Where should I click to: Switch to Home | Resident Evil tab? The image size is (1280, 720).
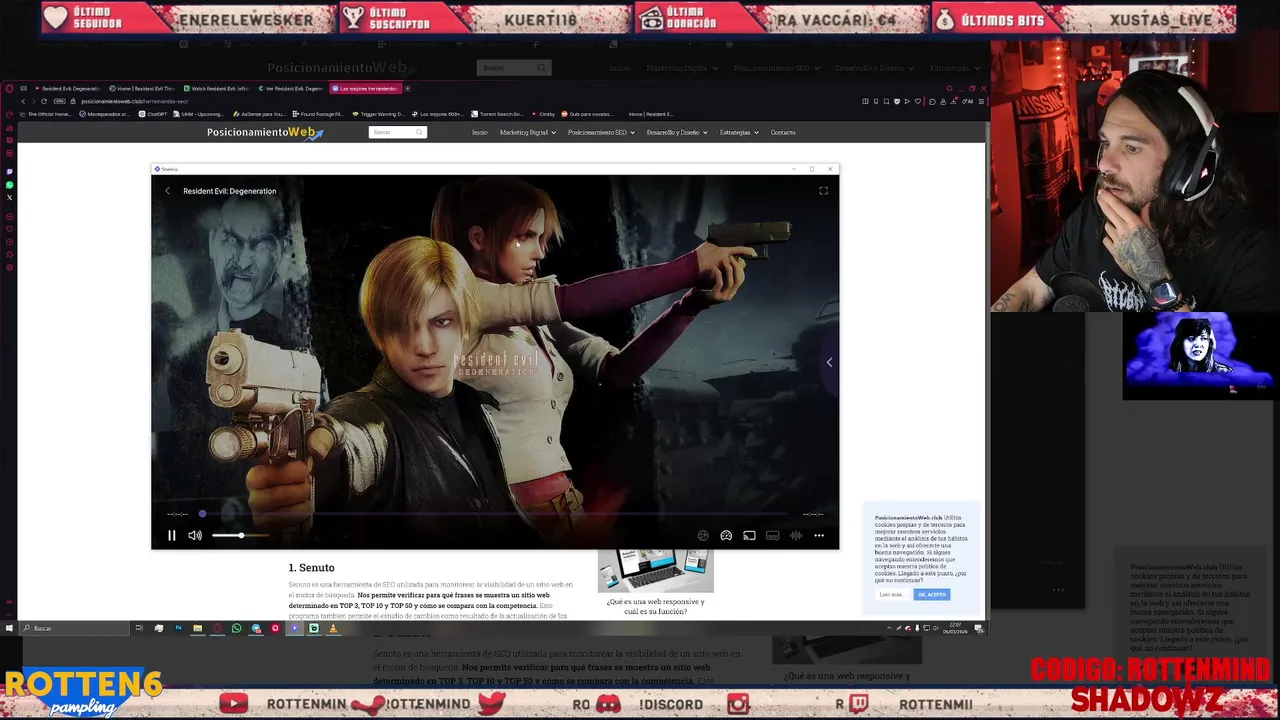[x=142, y=88]
